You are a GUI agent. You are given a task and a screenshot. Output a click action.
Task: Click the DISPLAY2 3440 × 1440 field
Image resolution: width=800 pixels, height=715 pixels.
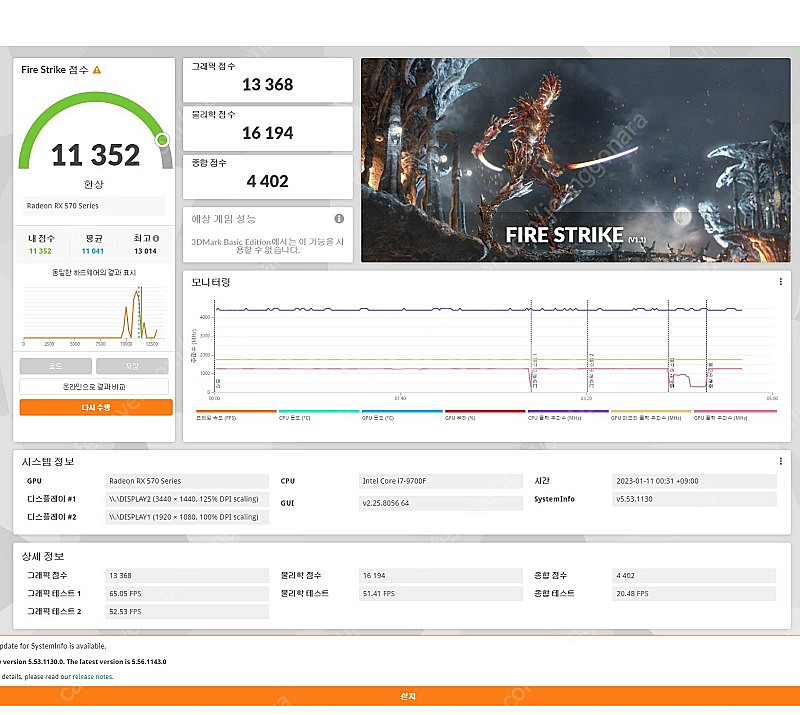[187, 499]
